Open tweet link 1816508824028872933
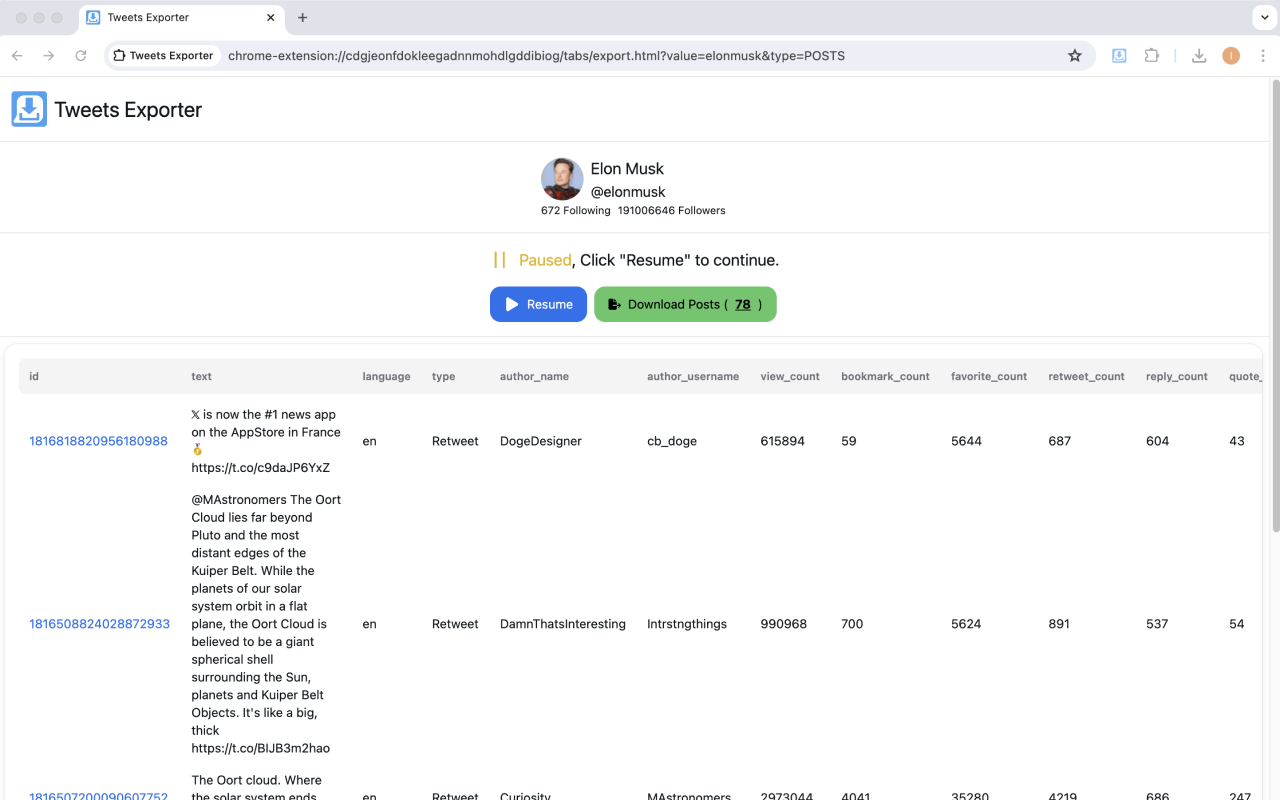The height and width of the screenshot is (800, 1280). tap(99, 624)
